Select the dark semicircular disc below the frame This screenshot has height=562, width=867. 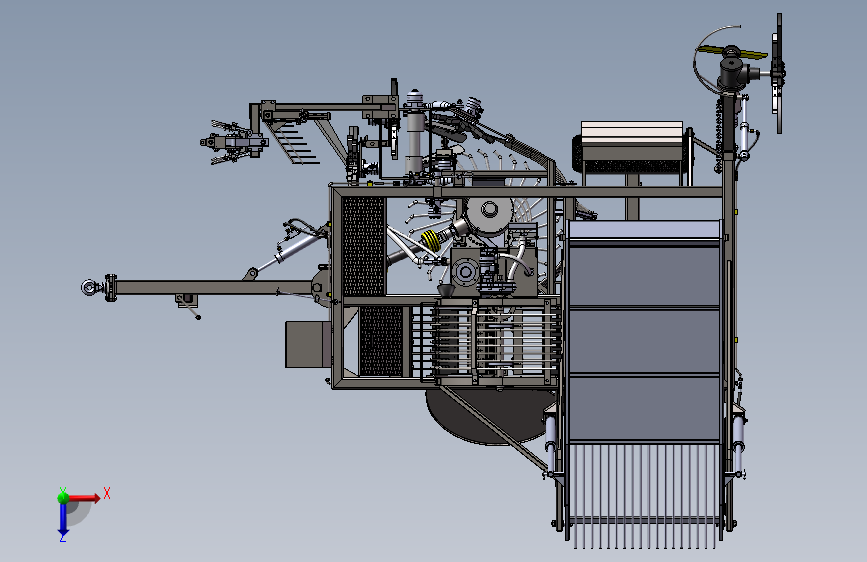tap(490, 416)
